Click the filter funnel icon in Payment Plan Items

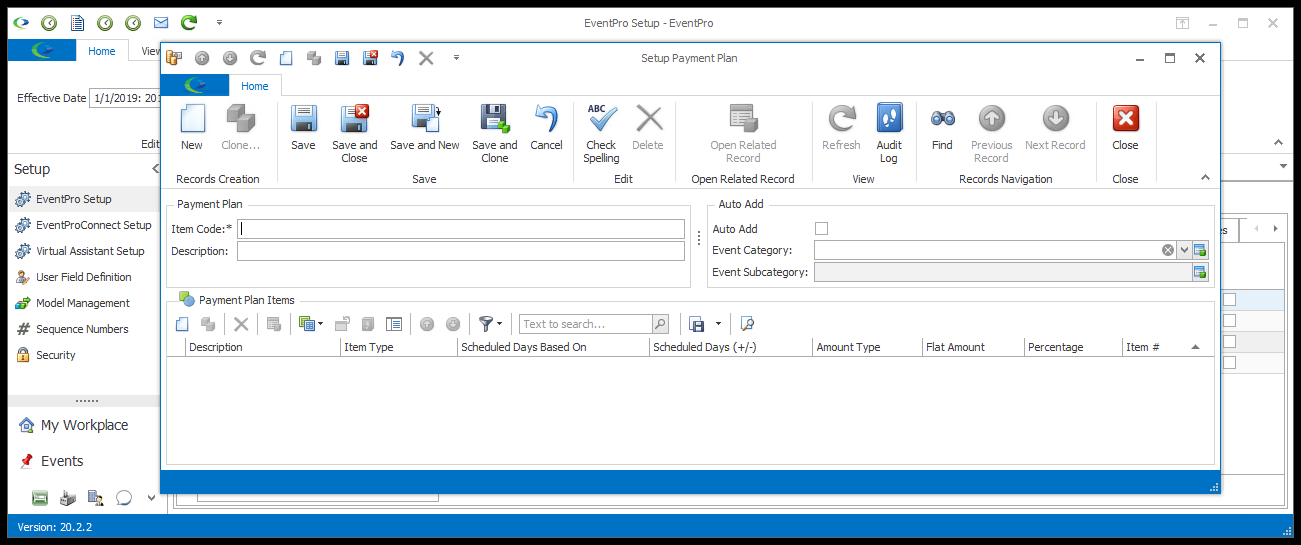pos(486,324)
